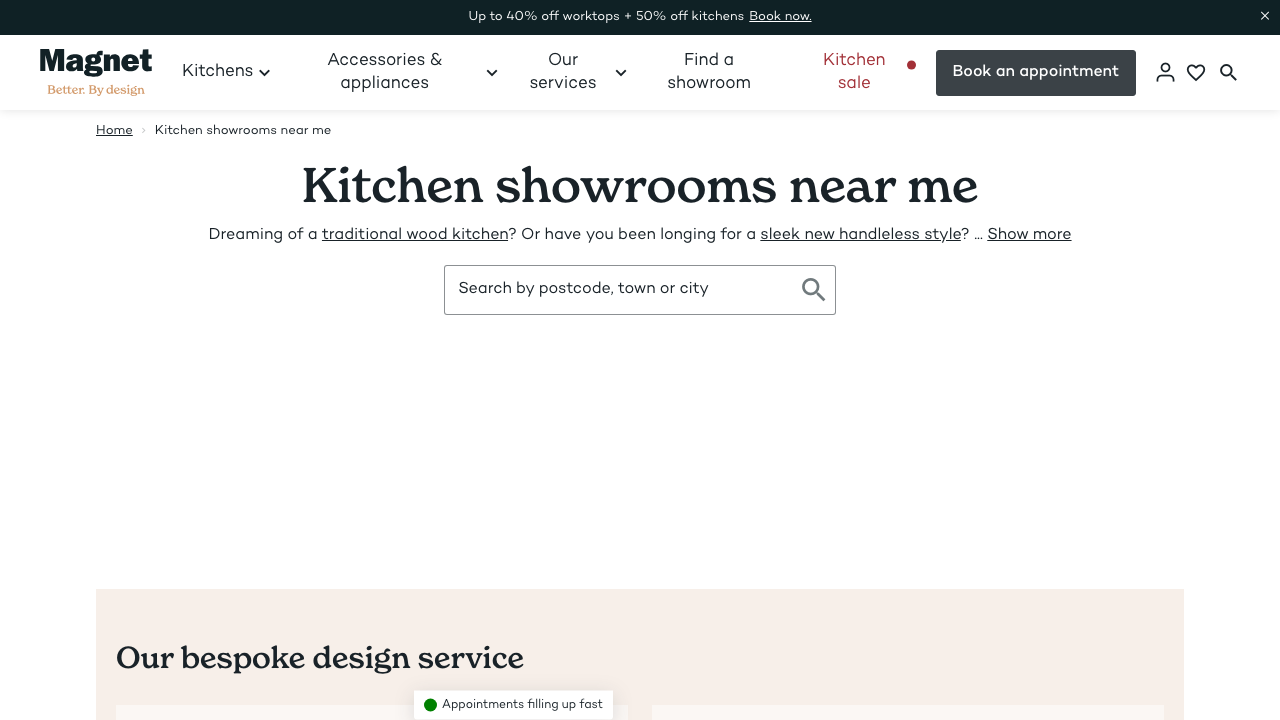The width and height of the screenshot is (1280, 720).
Task: Click the magnifier in postcode search box
Action: (813, 290)
